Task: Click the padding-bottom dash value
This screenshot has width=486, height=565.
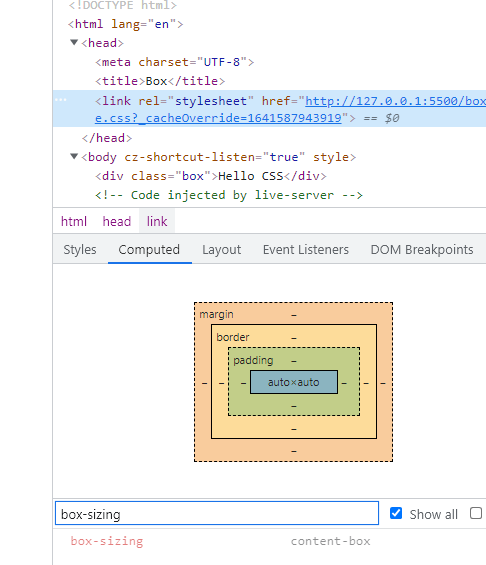Action: [294, 406]
